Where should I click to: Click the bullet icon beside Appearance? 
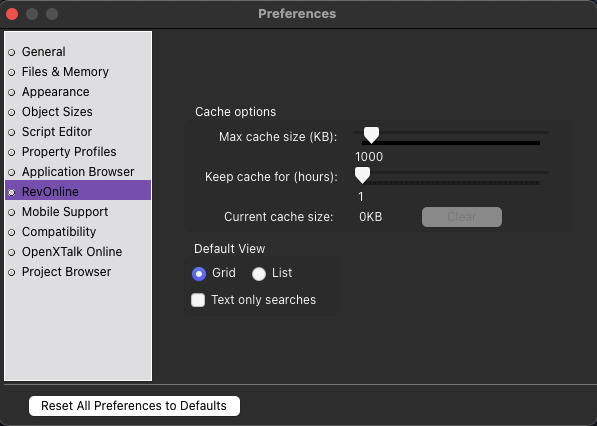12,92
